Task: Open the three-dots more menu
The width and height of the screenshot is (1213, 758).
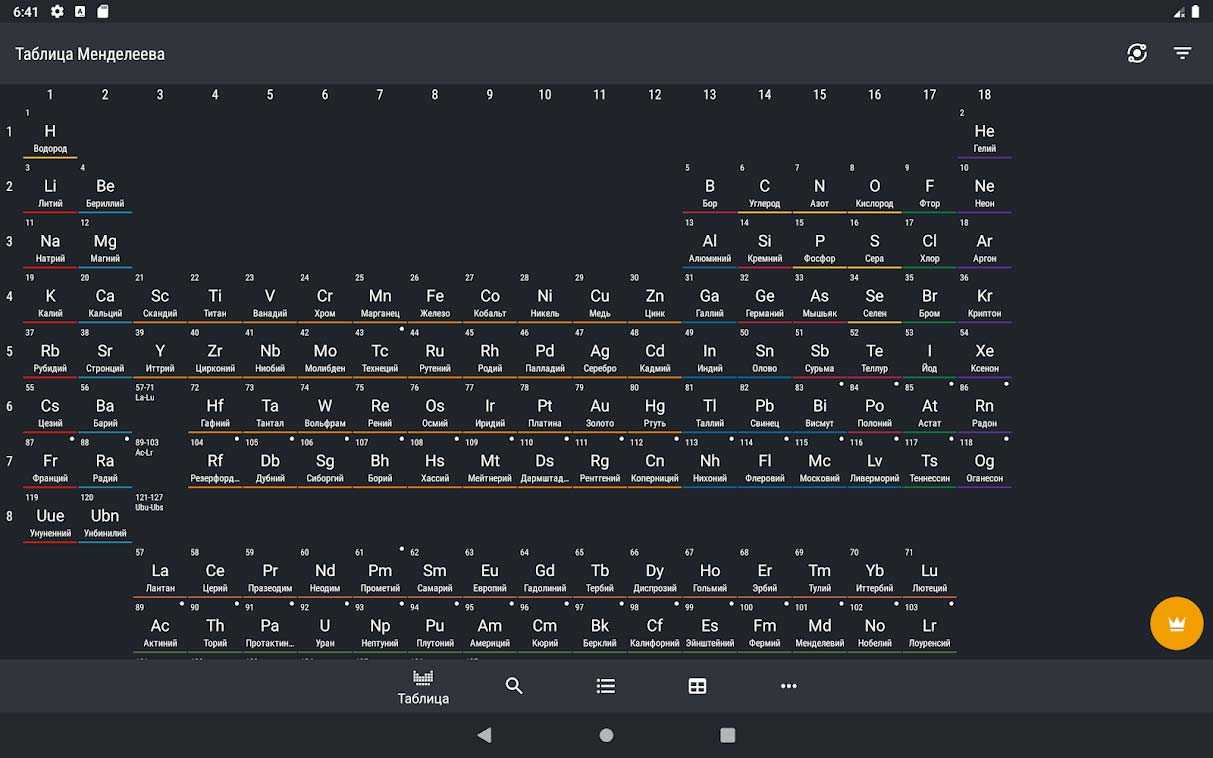Action: click(x=788, y=686)
